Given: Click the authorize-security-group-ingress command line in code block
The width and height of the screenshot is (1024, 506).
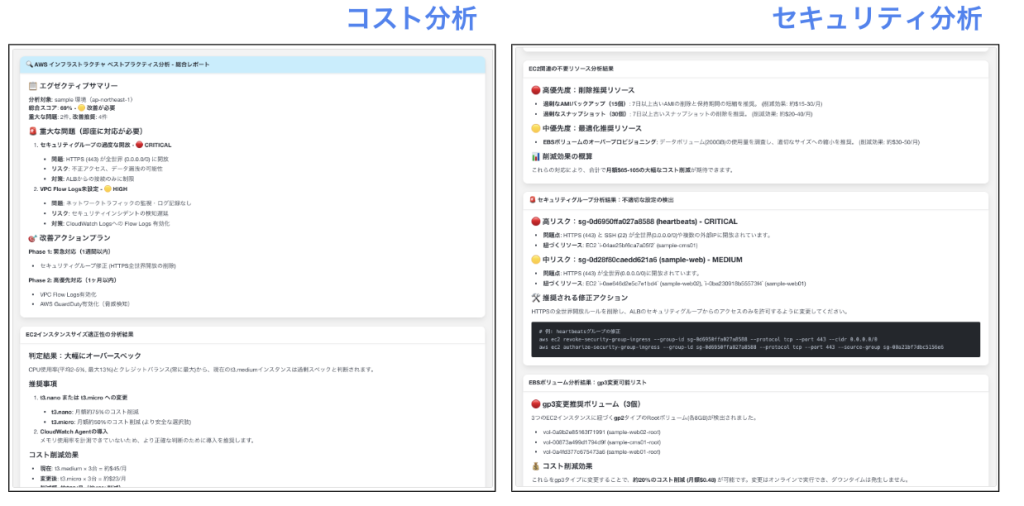Looking at the screenshot, I should [x=741, y=347].
